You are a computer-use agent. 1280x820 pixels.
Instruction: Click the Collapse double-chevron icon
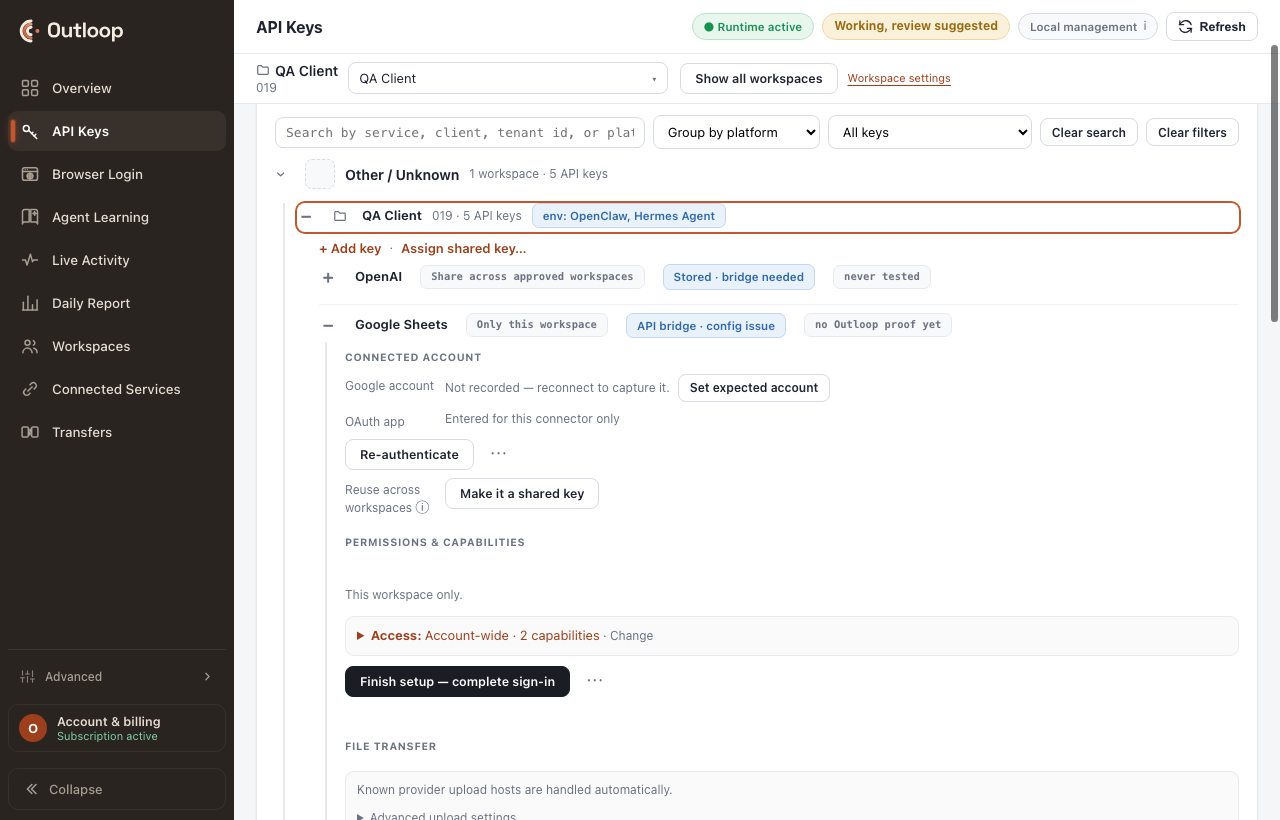pos(32,789)
